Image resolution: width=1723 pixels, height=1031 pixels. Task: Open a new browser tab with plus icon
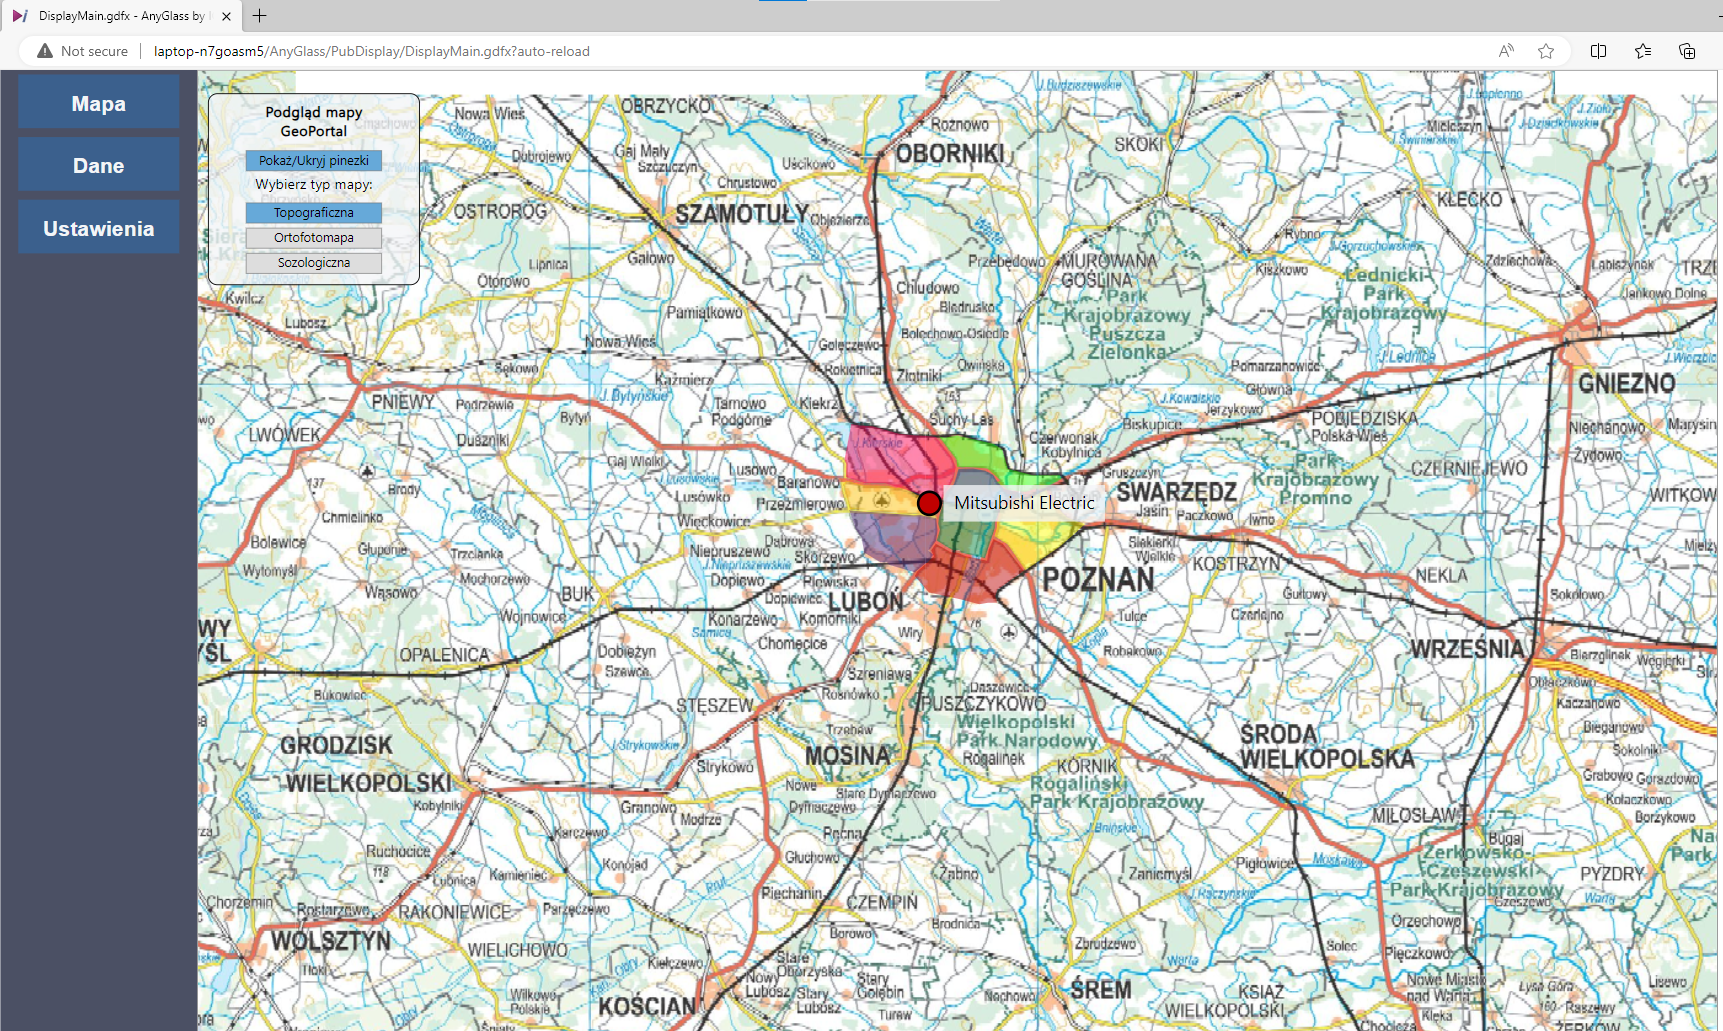click(260, 16)
